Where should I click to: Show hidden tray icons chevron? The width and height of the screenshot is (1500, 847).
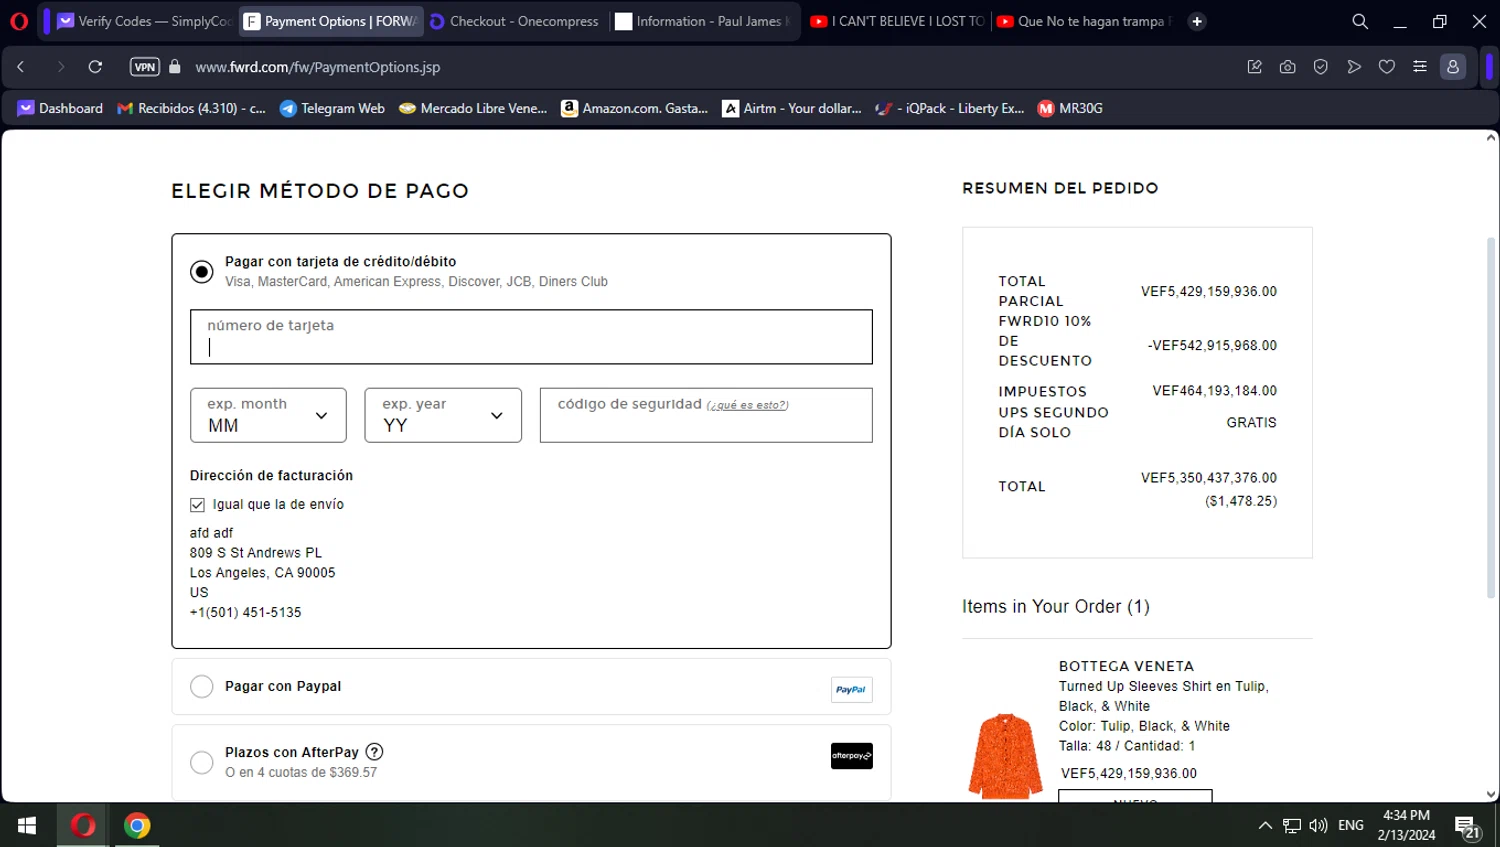coord(1265,826)
